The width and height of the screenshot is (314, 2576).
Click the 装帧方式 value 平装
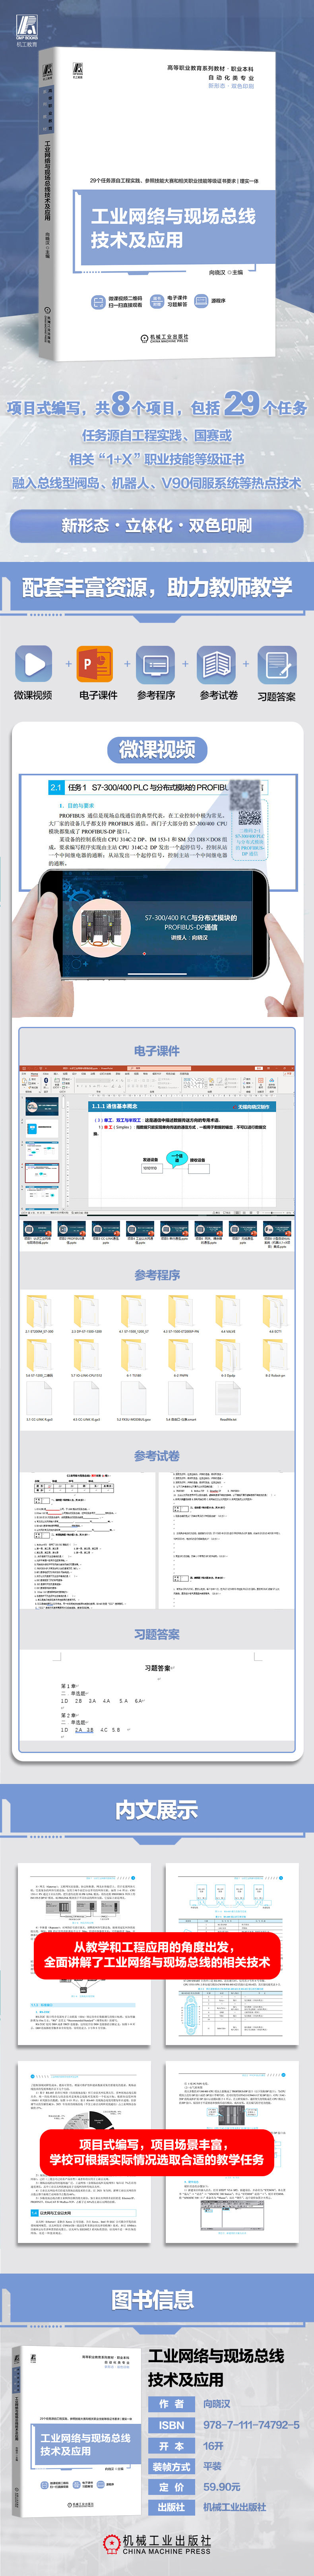(213, 2466)
